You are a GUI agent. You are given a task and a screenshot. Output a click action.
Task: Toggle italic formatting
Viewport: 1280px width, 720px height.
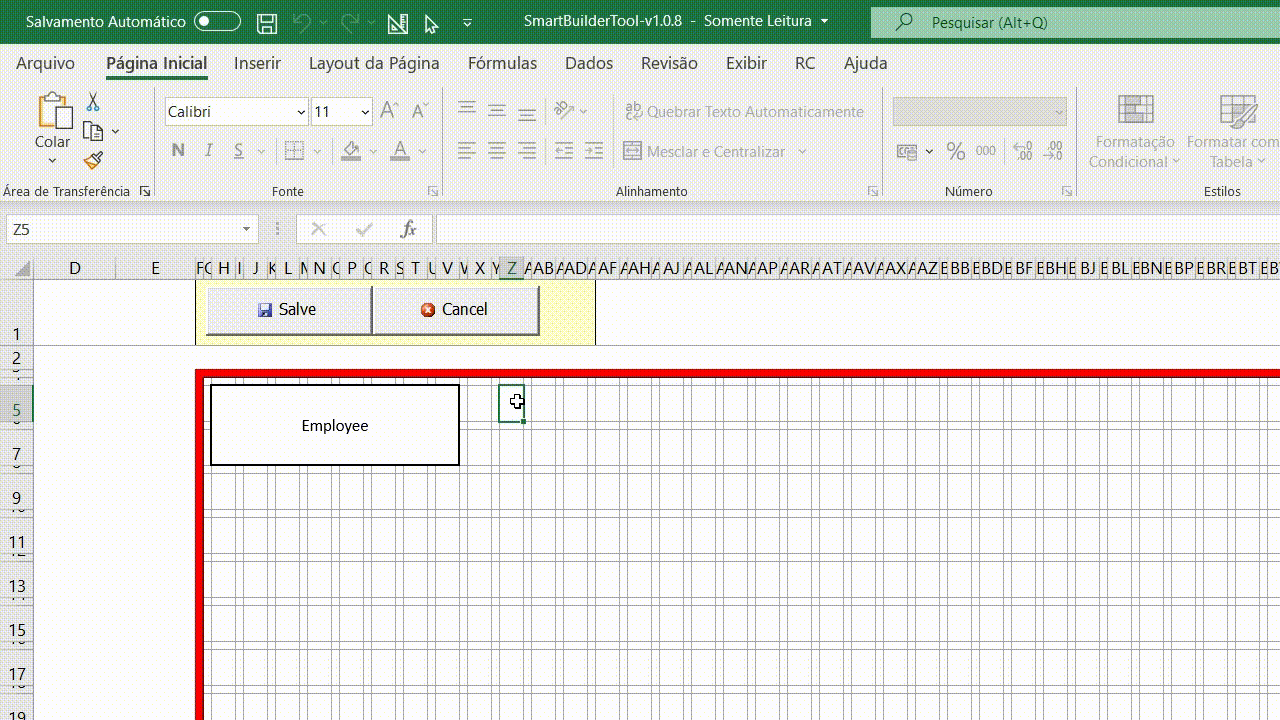208,150
